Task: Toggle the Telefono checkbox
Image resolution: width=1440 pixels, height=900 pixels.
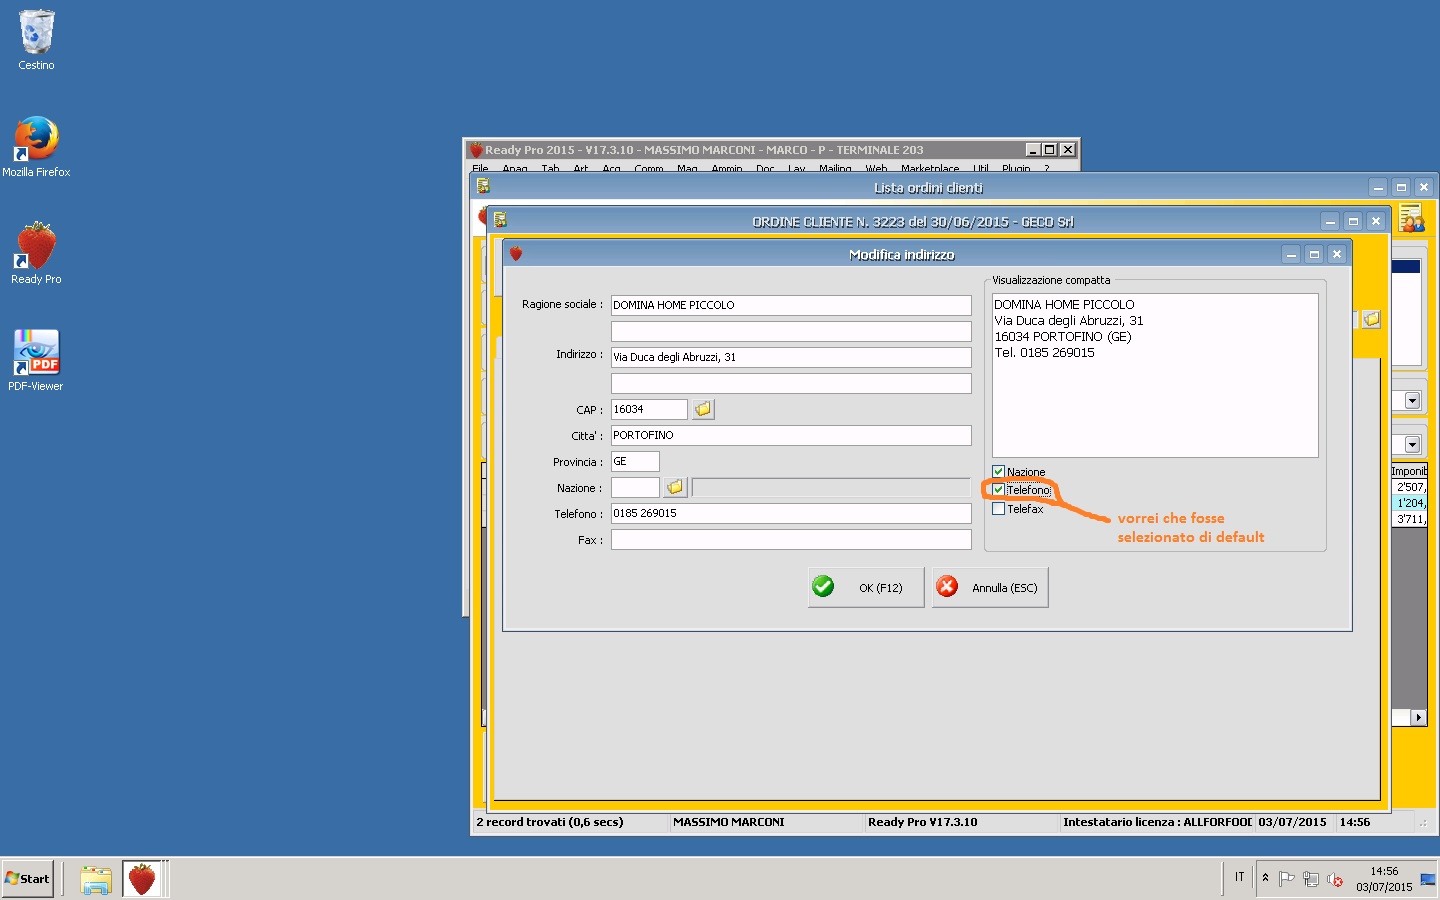Action: point(998,489)
